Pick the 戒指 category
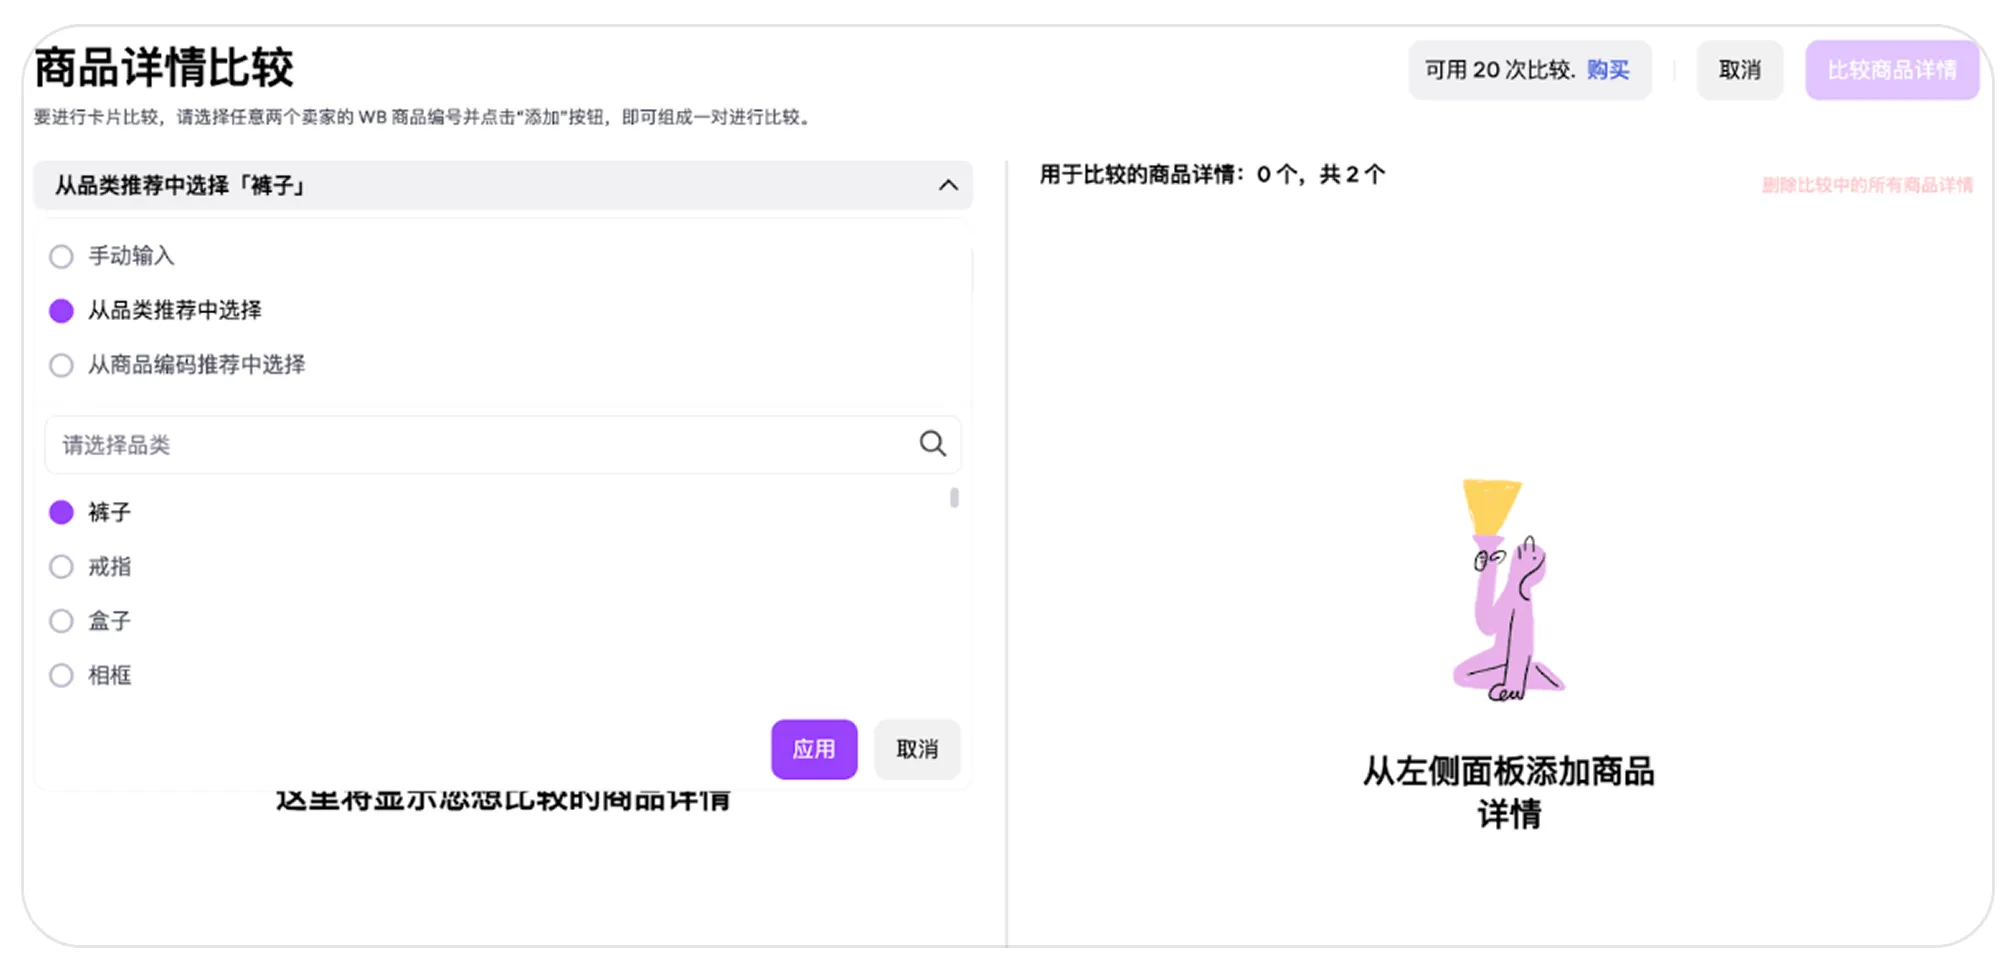 tap(62, 567)
